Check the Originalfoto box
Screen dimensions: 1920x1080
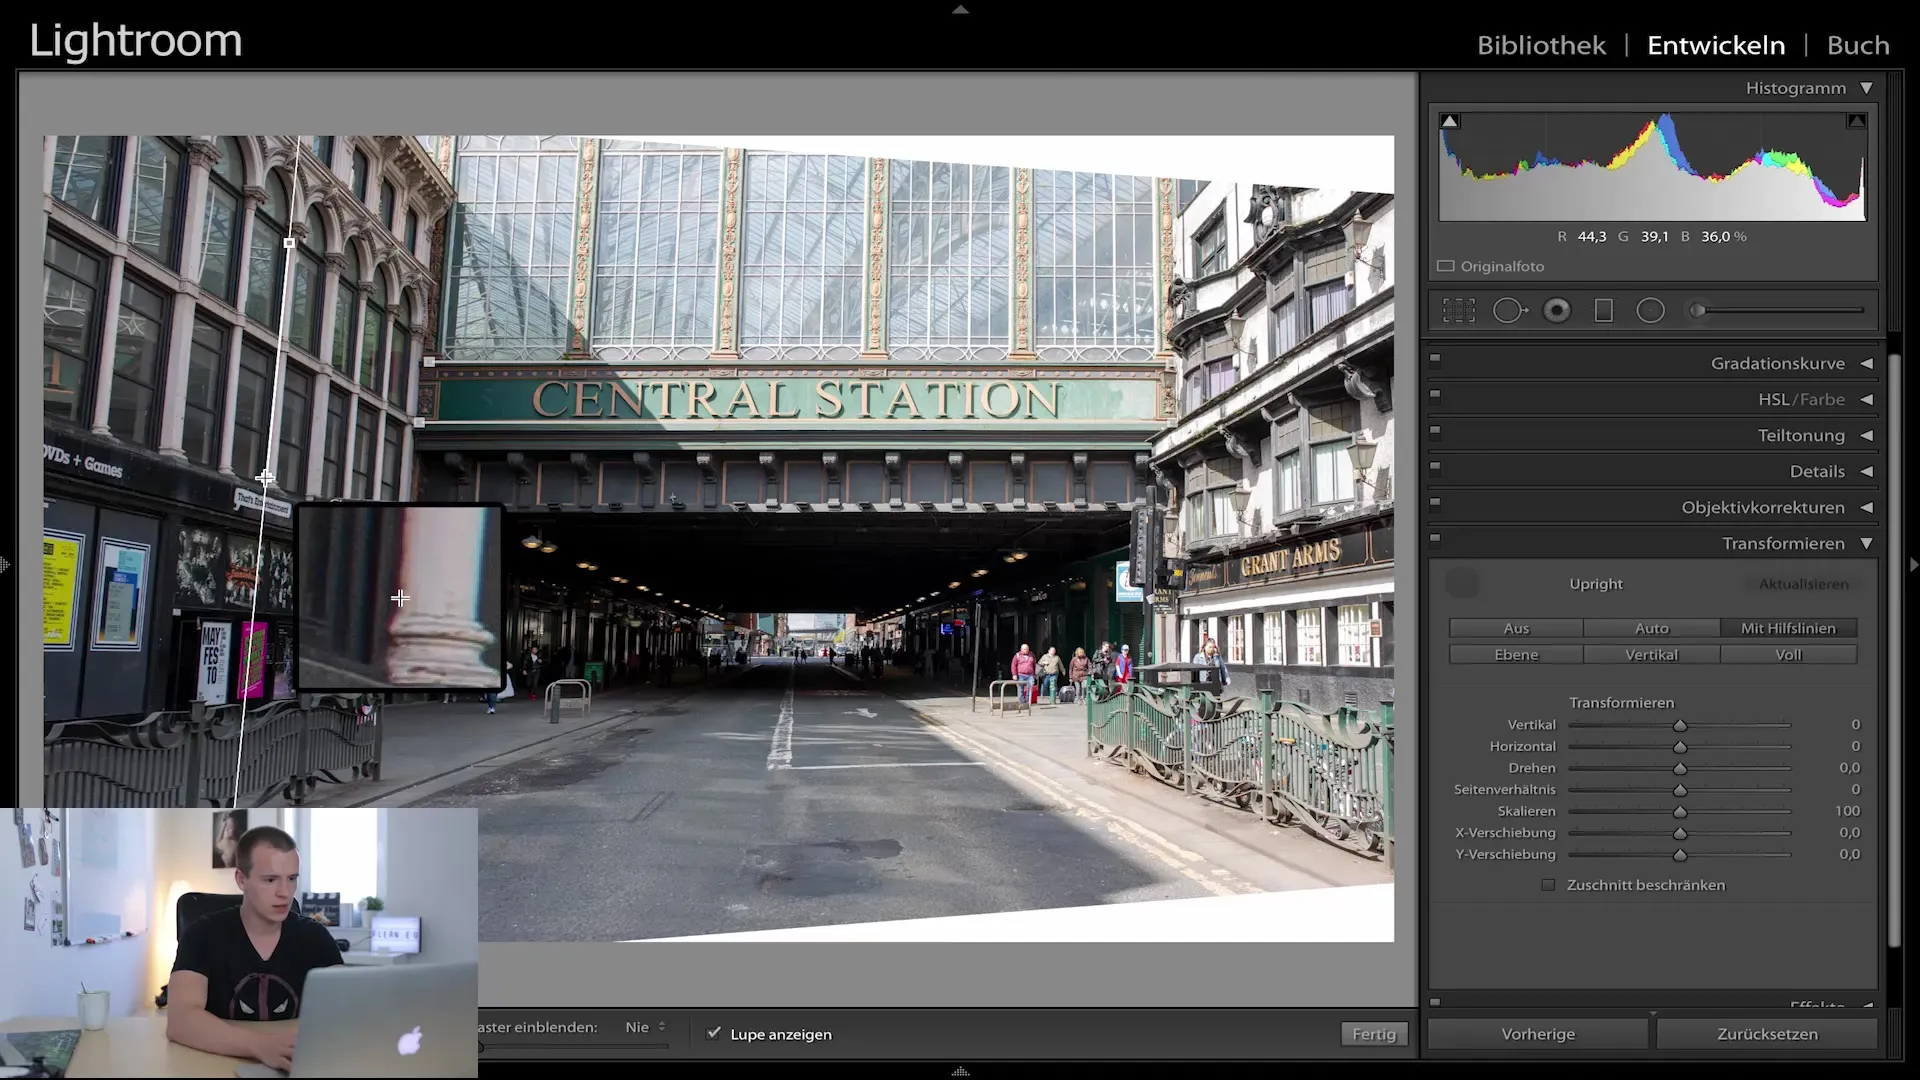click(1446, 266)
